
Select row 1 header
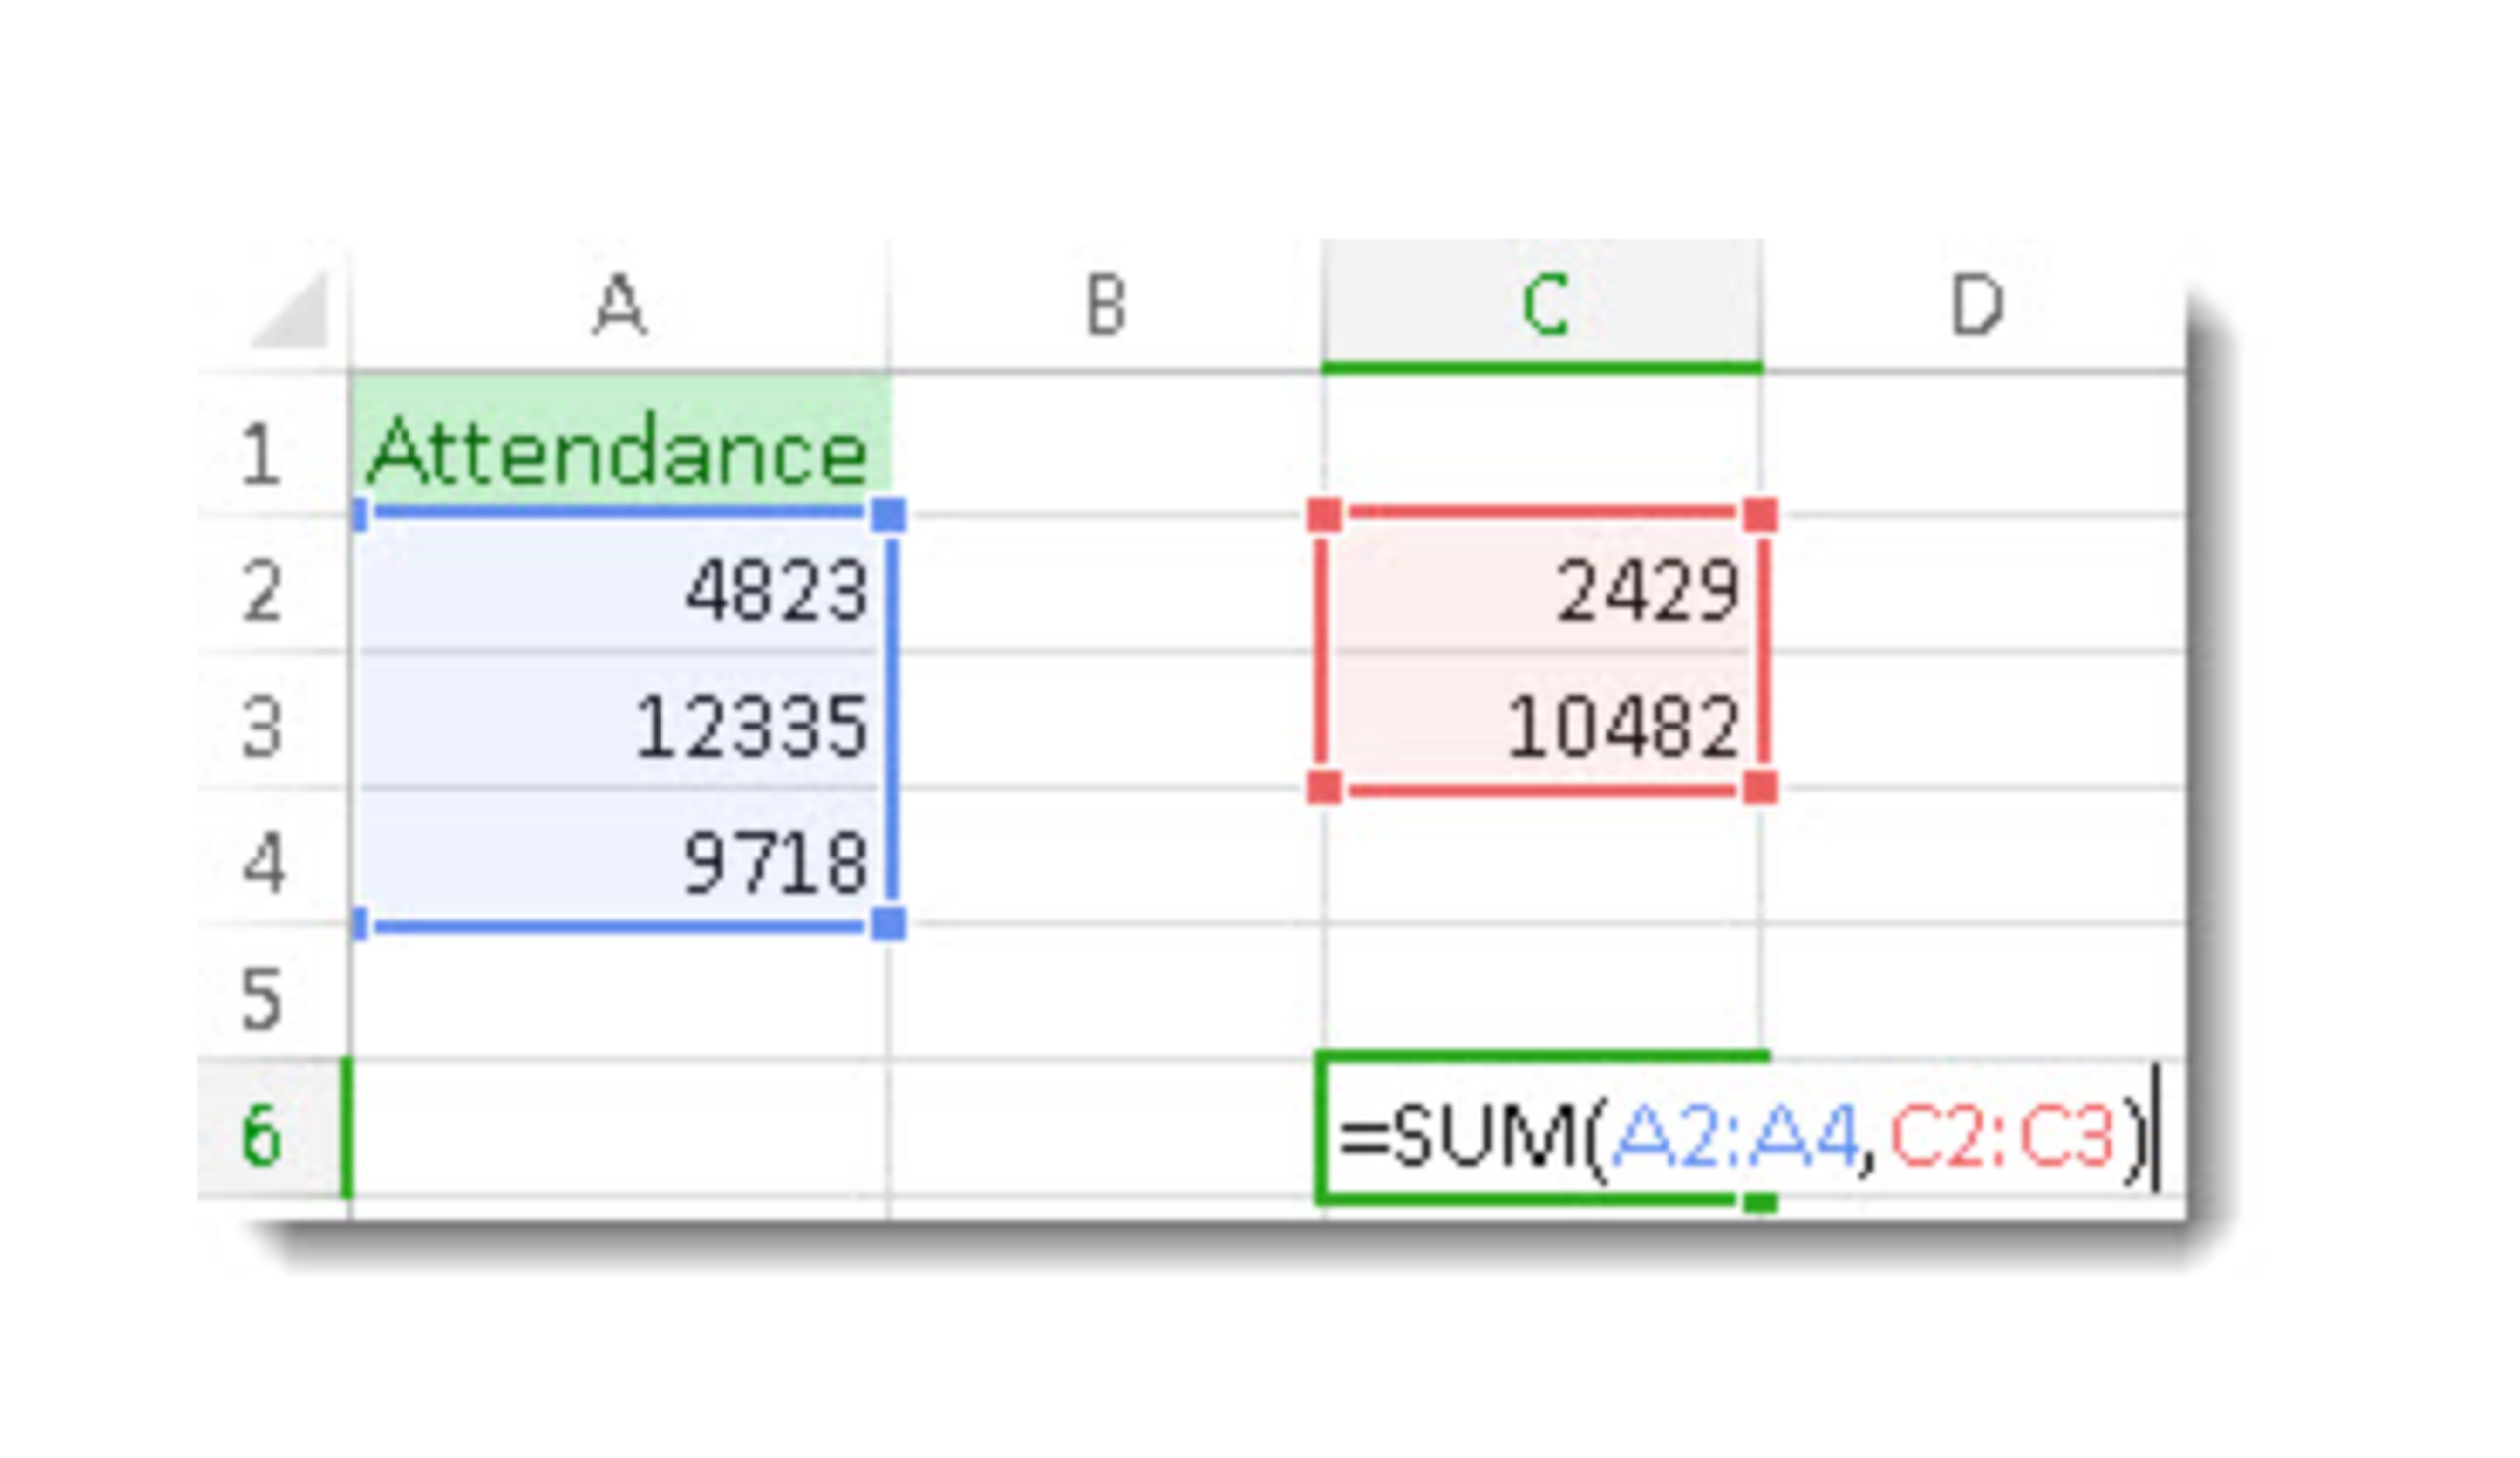pyautogui.click(x=262, y=455)
